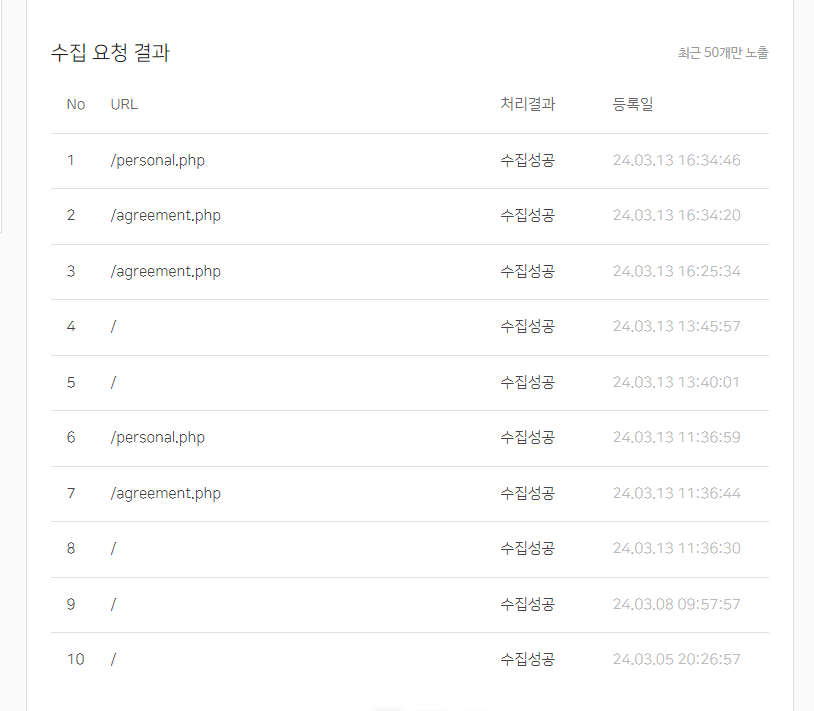814x711 pixels.
Task: Click the 등록일 column header
Action: 632,104
